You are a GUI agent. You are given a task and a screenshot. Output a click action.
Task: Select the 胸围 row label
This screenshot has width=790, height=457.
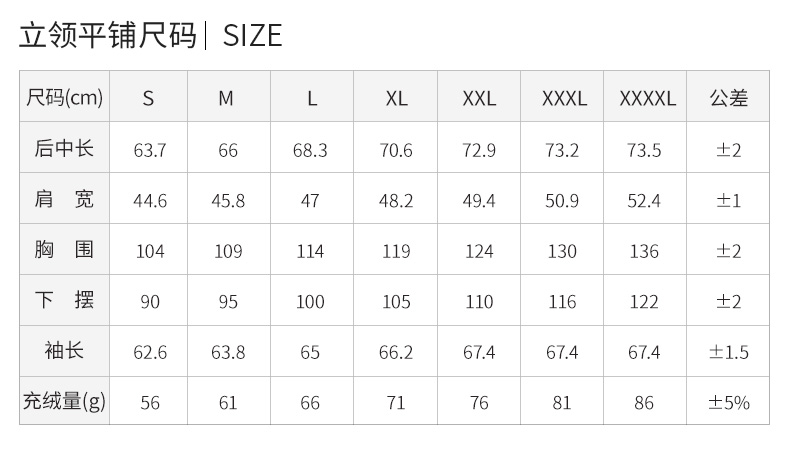point(64,249)
